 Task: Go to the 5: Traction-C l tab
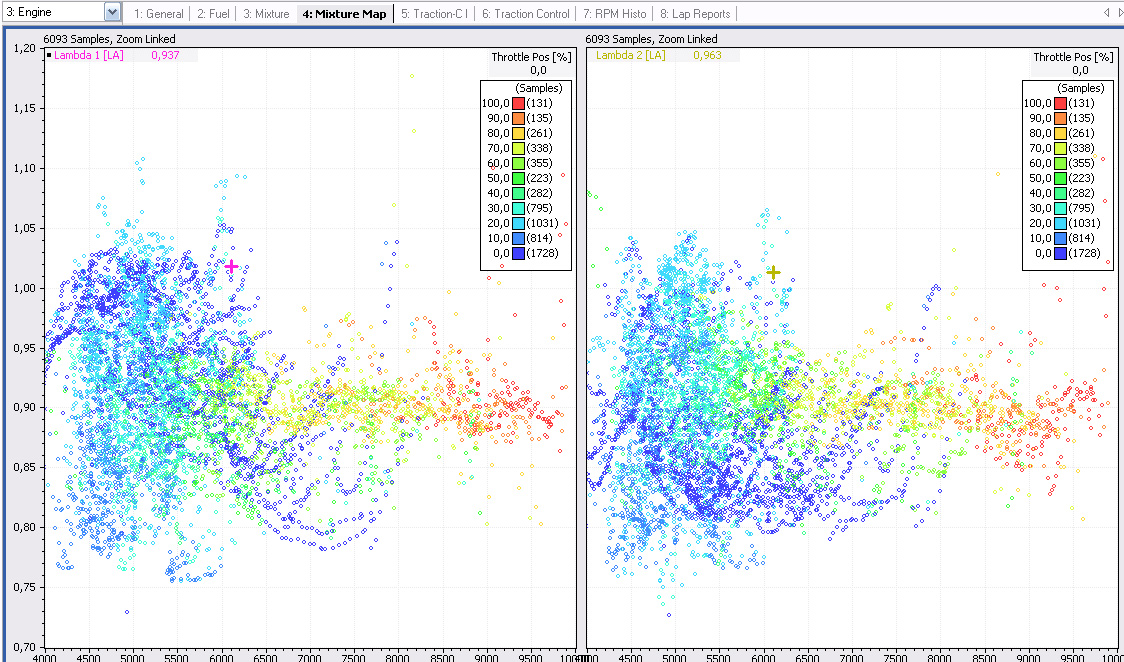[x=434, y=14]
